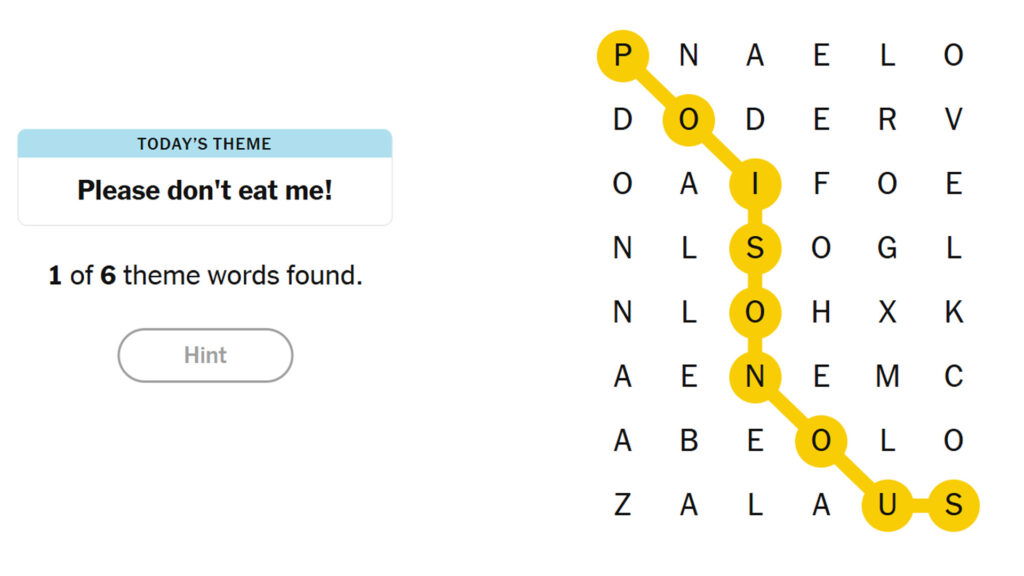Screen dimensions: 1024x576
Task: Click the Today's Theme header
Action: 205,144
